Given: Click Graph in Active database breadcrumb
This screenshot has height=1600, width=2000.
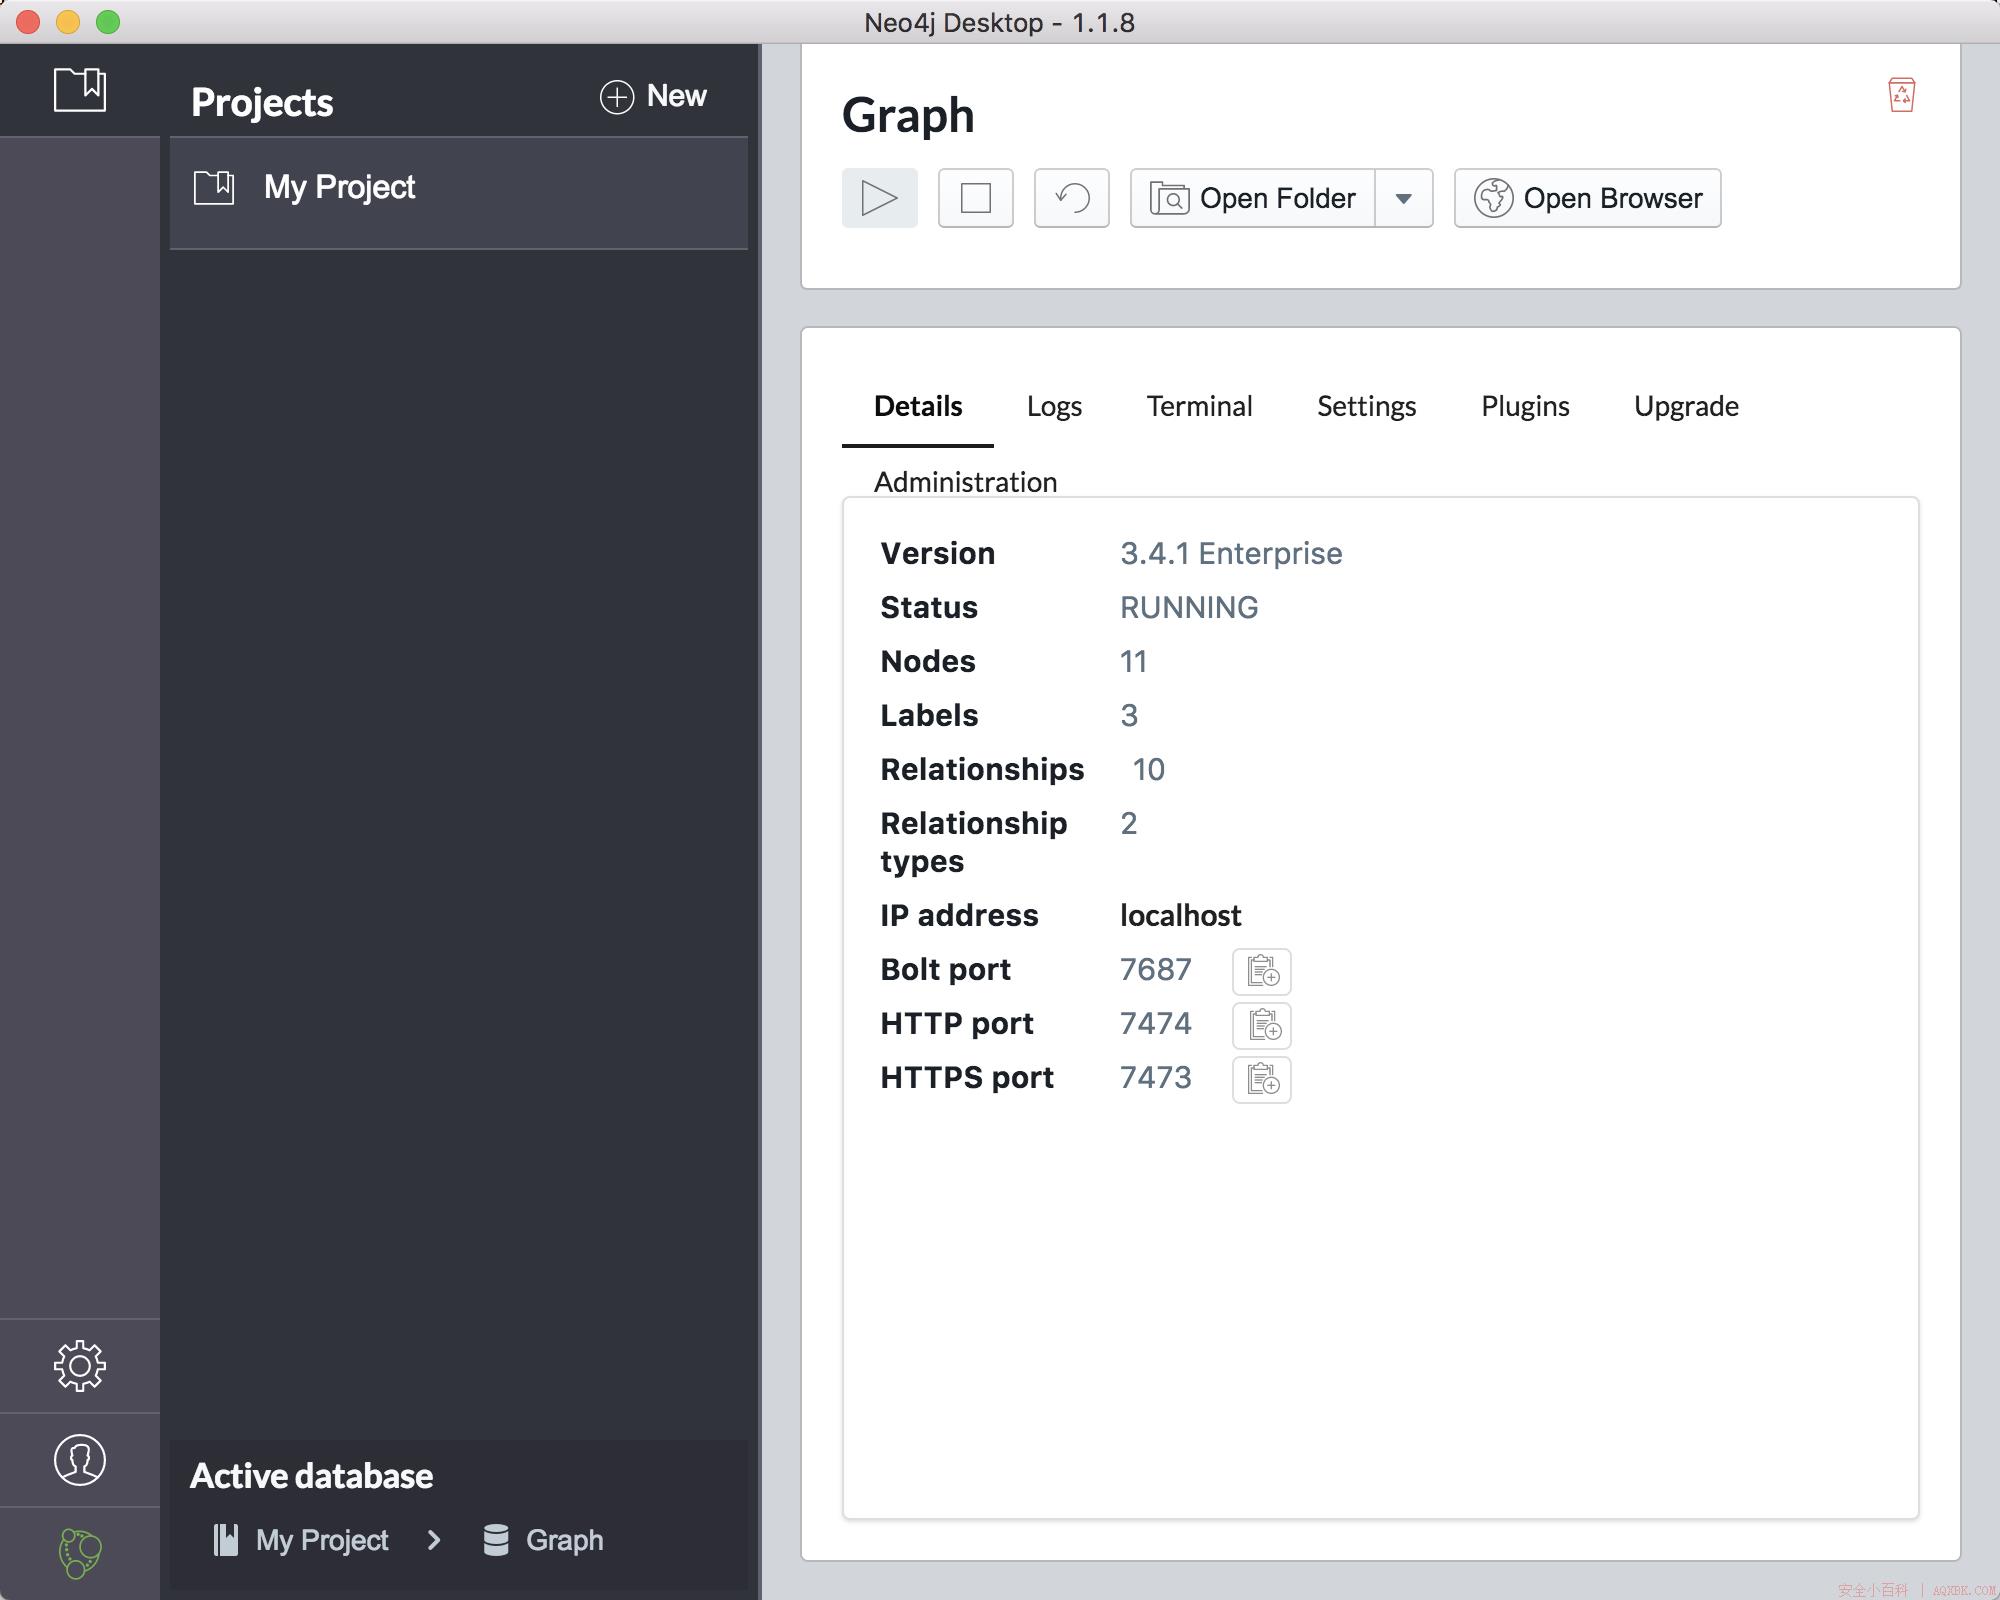Looking at the screenshot, I should (x=565, y=1540).
